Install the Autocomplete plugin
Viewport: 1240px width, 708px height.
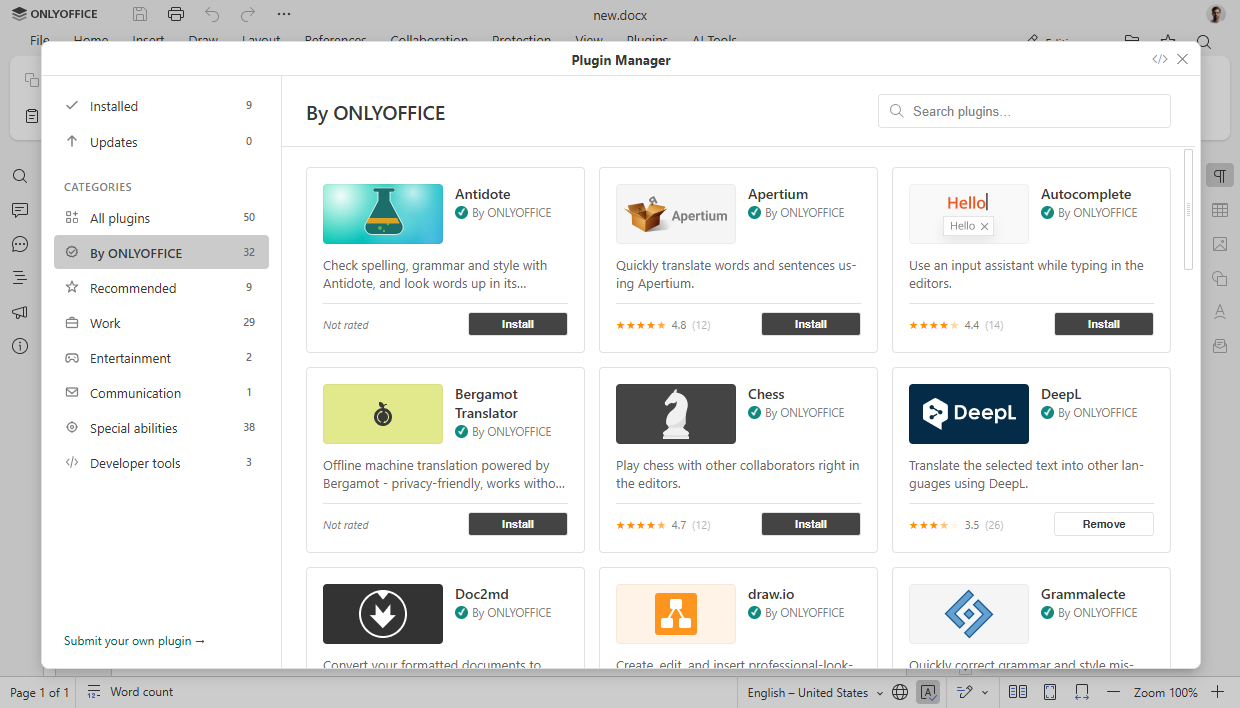click(1104, 324)
